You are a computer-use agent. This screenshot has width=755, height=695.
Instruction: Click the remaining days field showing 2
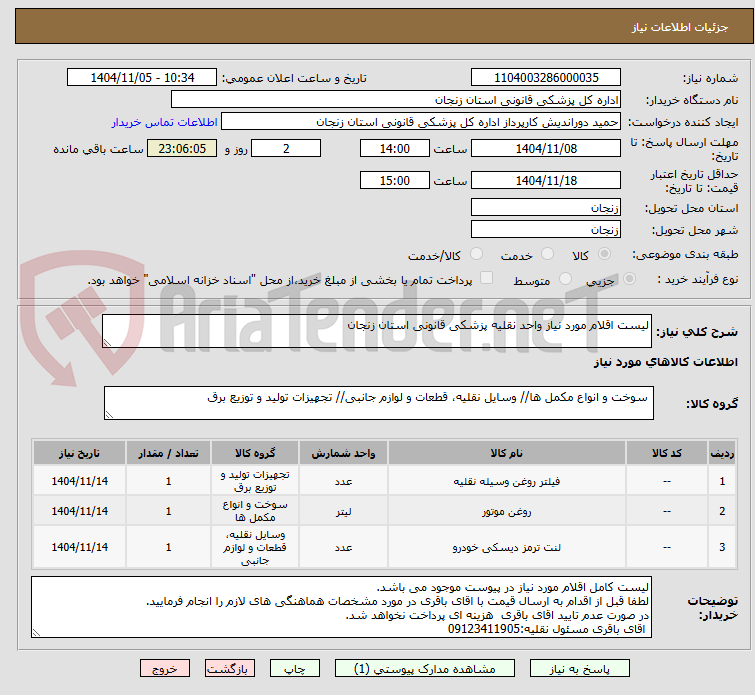[x=286, y=148]
